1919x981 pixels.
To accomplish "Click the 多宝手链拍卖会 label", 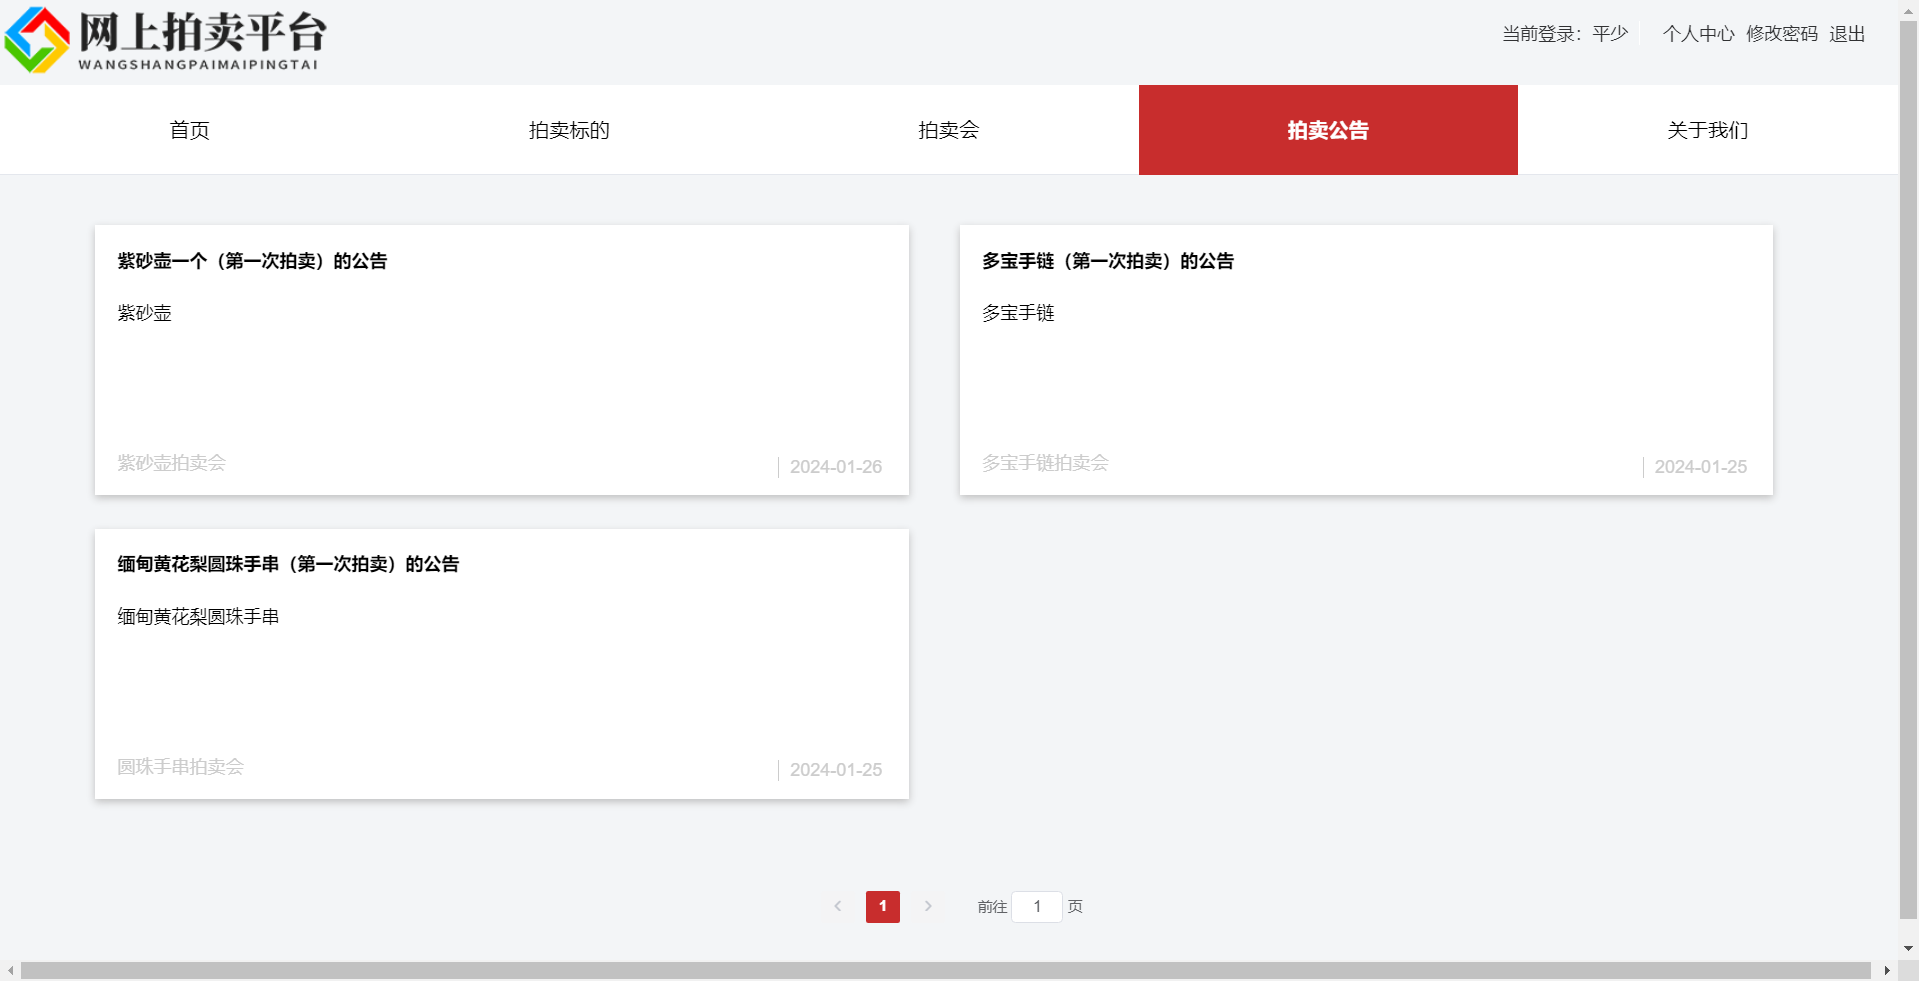I will 1045,463.
